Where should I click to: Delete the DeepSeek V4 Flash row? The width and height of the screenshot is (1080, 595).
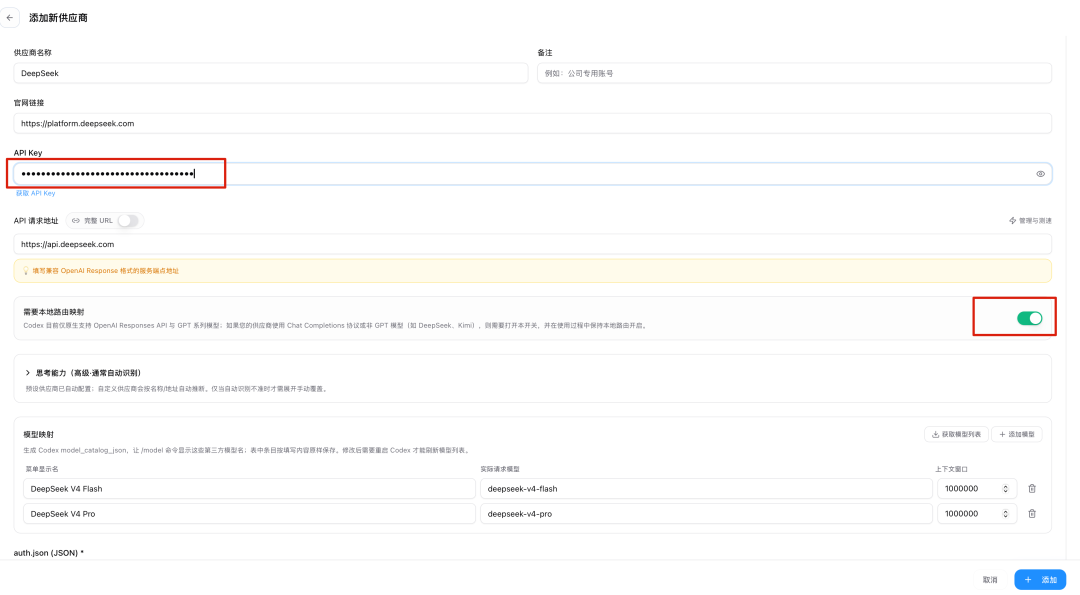pos(1032,489)
